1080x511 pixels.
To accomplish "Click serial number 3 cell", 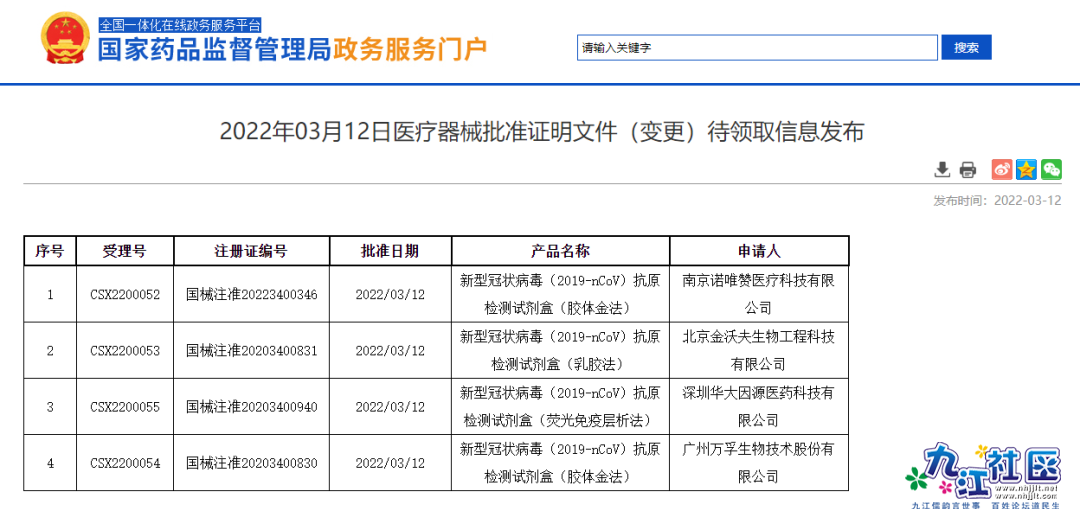I will pos(50,406).
